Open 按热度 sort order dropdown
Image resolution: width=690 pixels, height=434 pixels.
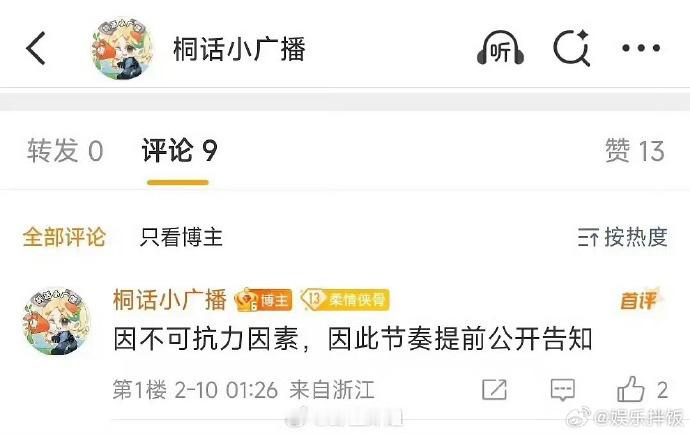pyautogui.click(x=623, y=237)
